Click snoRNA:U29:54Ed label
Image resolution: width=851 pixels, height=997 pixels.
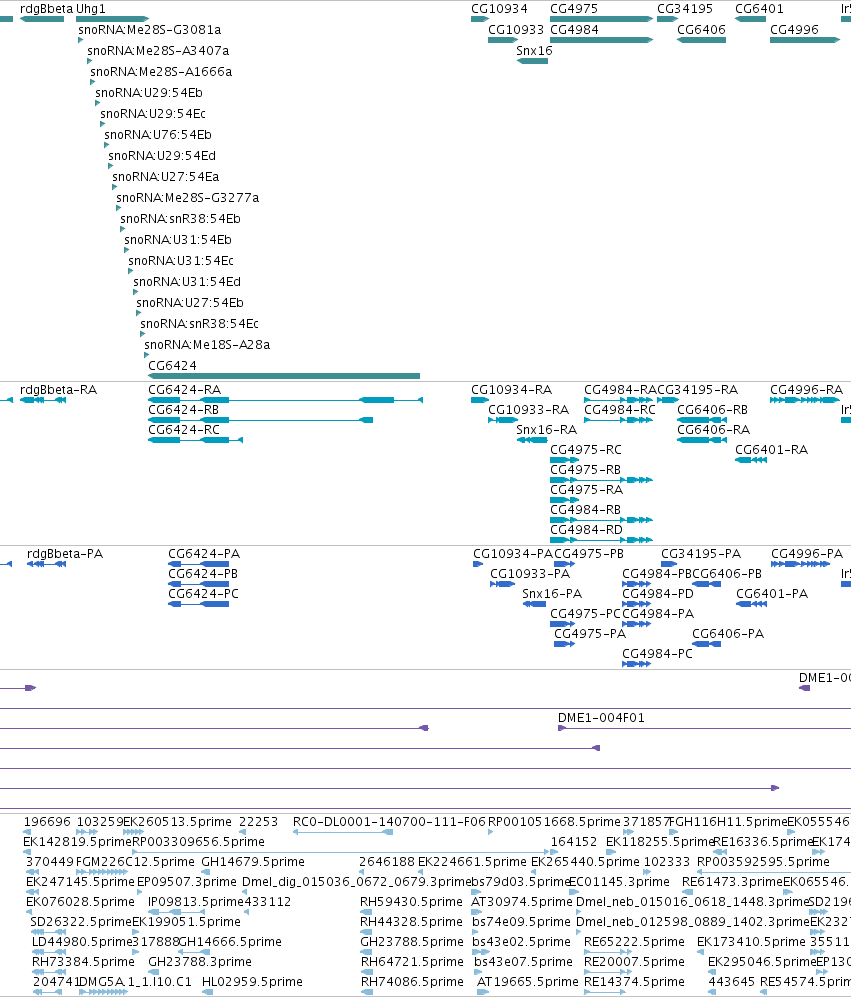162,156
